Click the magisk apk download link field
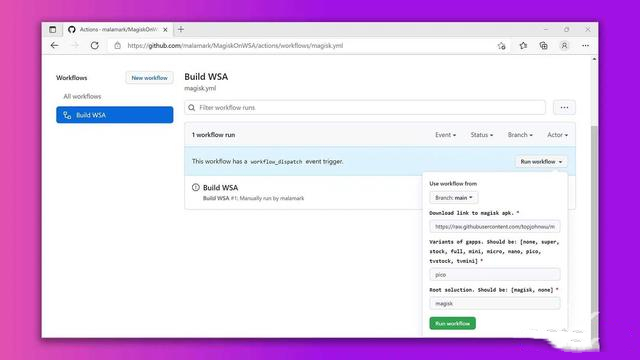The image size is (640, 360). [495, 227]
